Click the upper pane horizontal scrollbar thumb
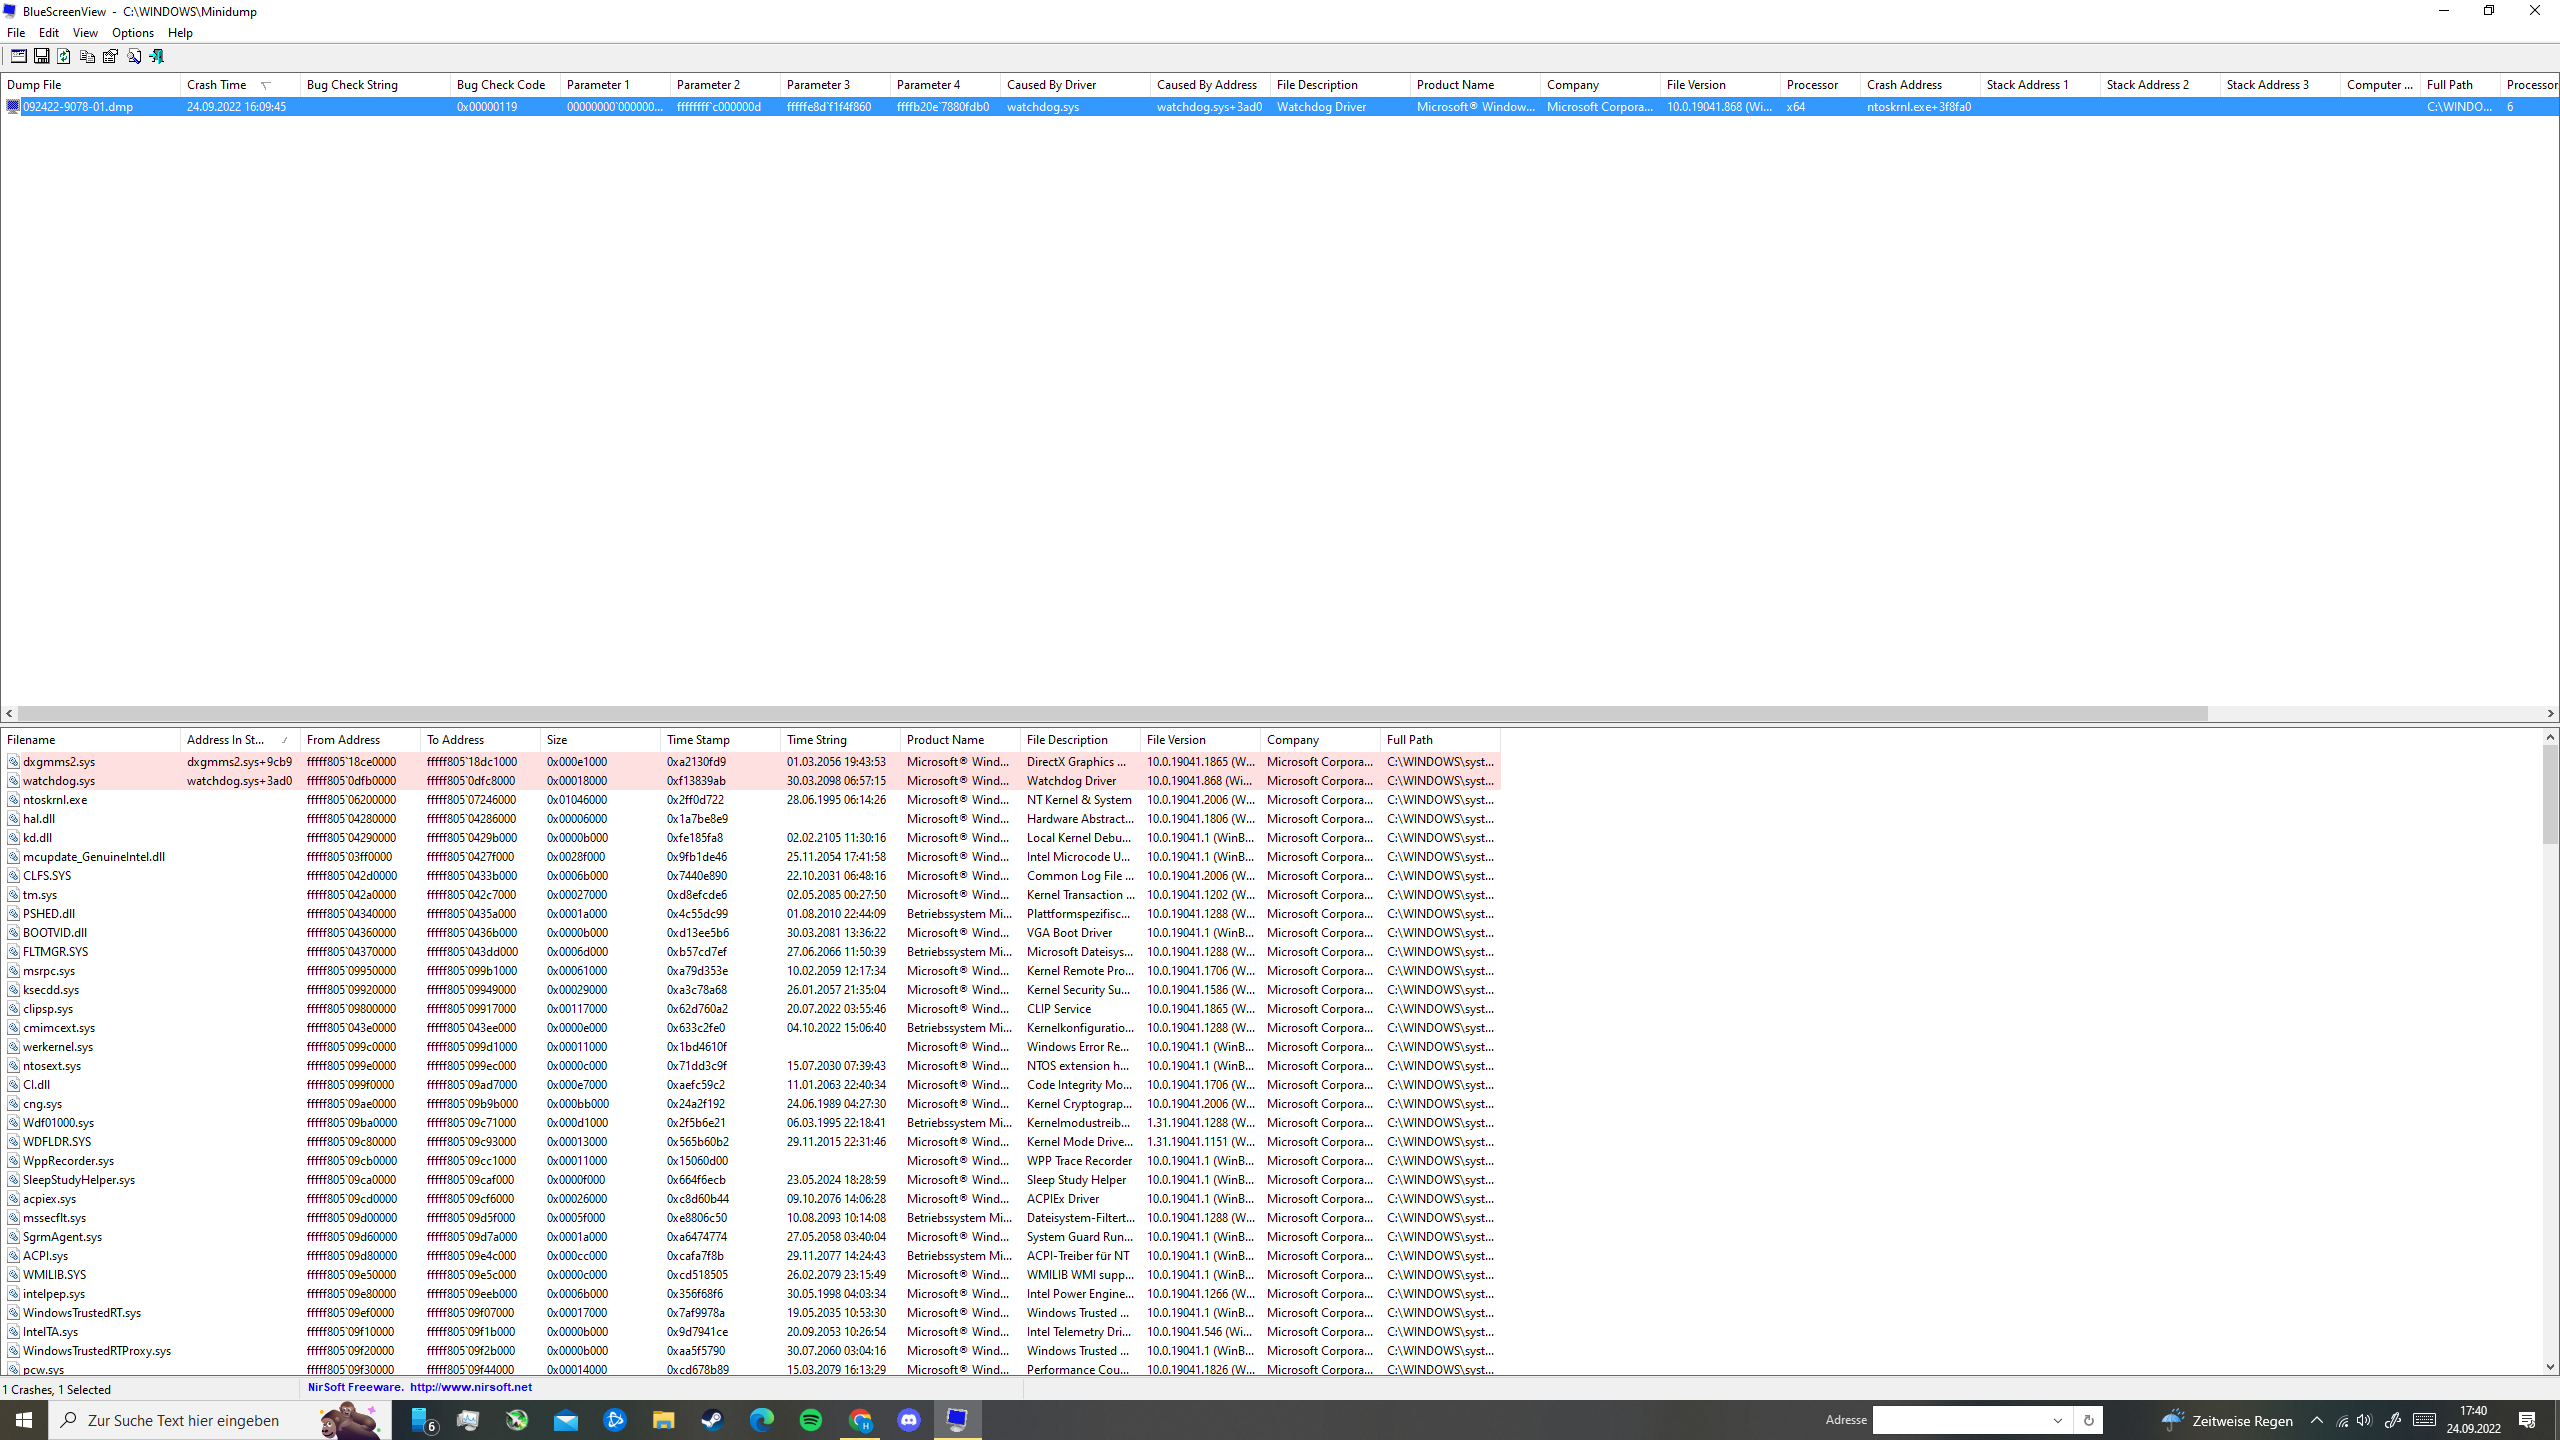The width and height of the screenshot is (2560, 1440). point(1110,714)
